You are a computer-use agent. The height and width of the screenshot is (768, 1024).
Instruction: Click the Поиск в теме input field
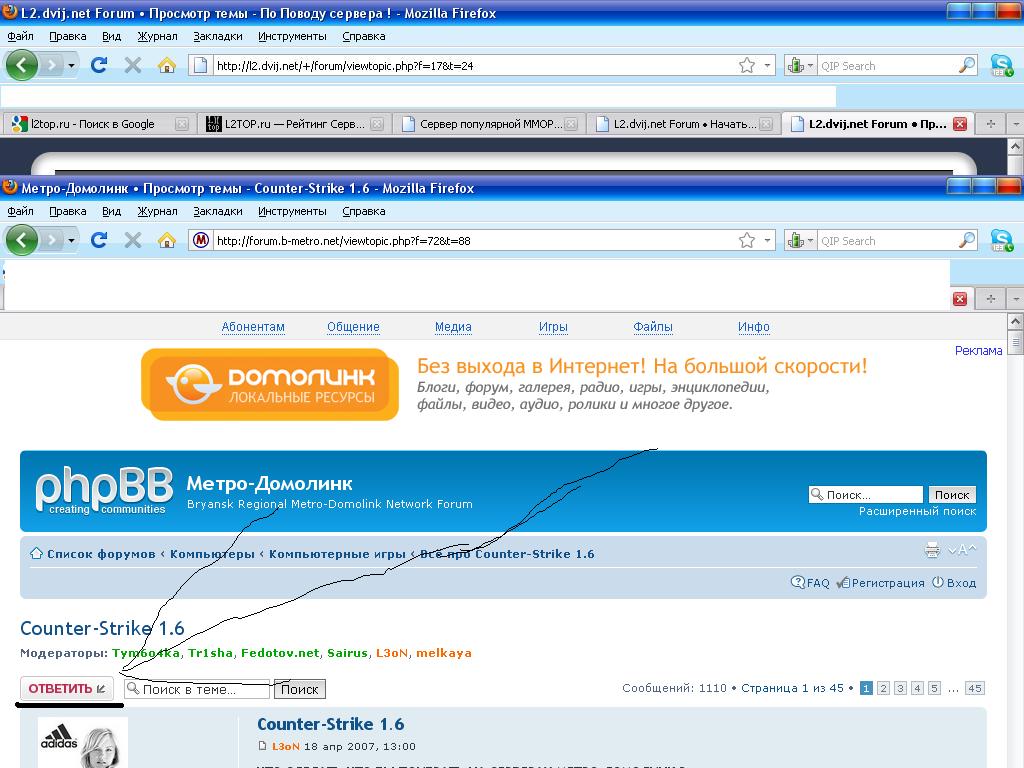point(198,689)
